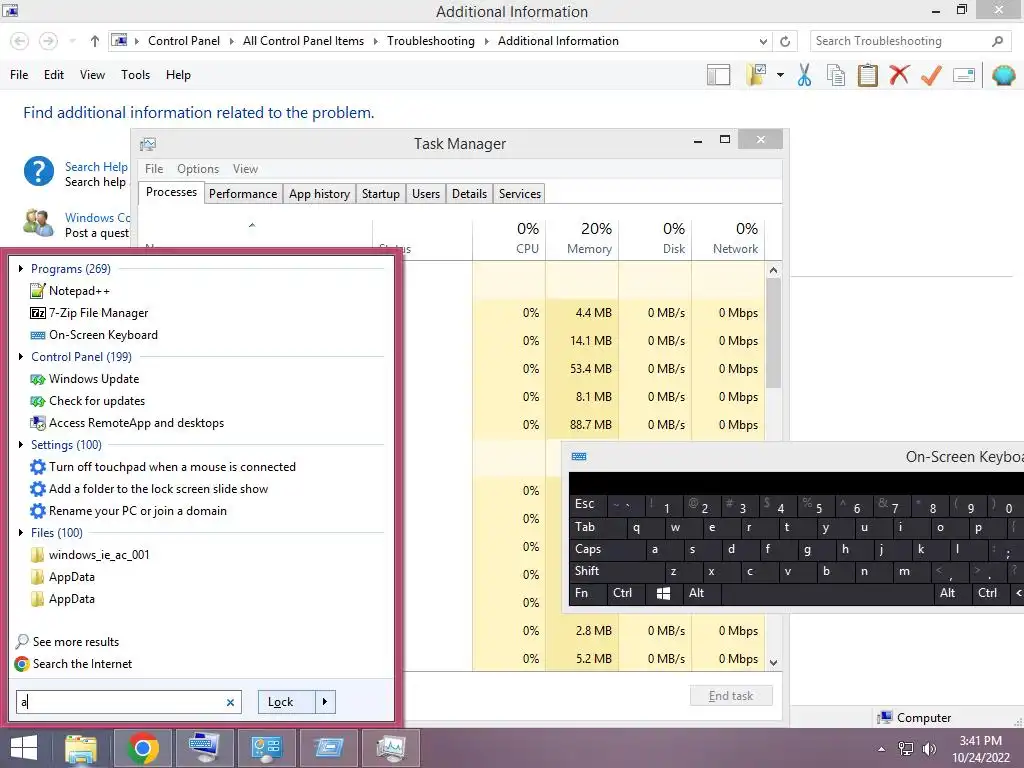Switch to Services tab

point(520,194)
